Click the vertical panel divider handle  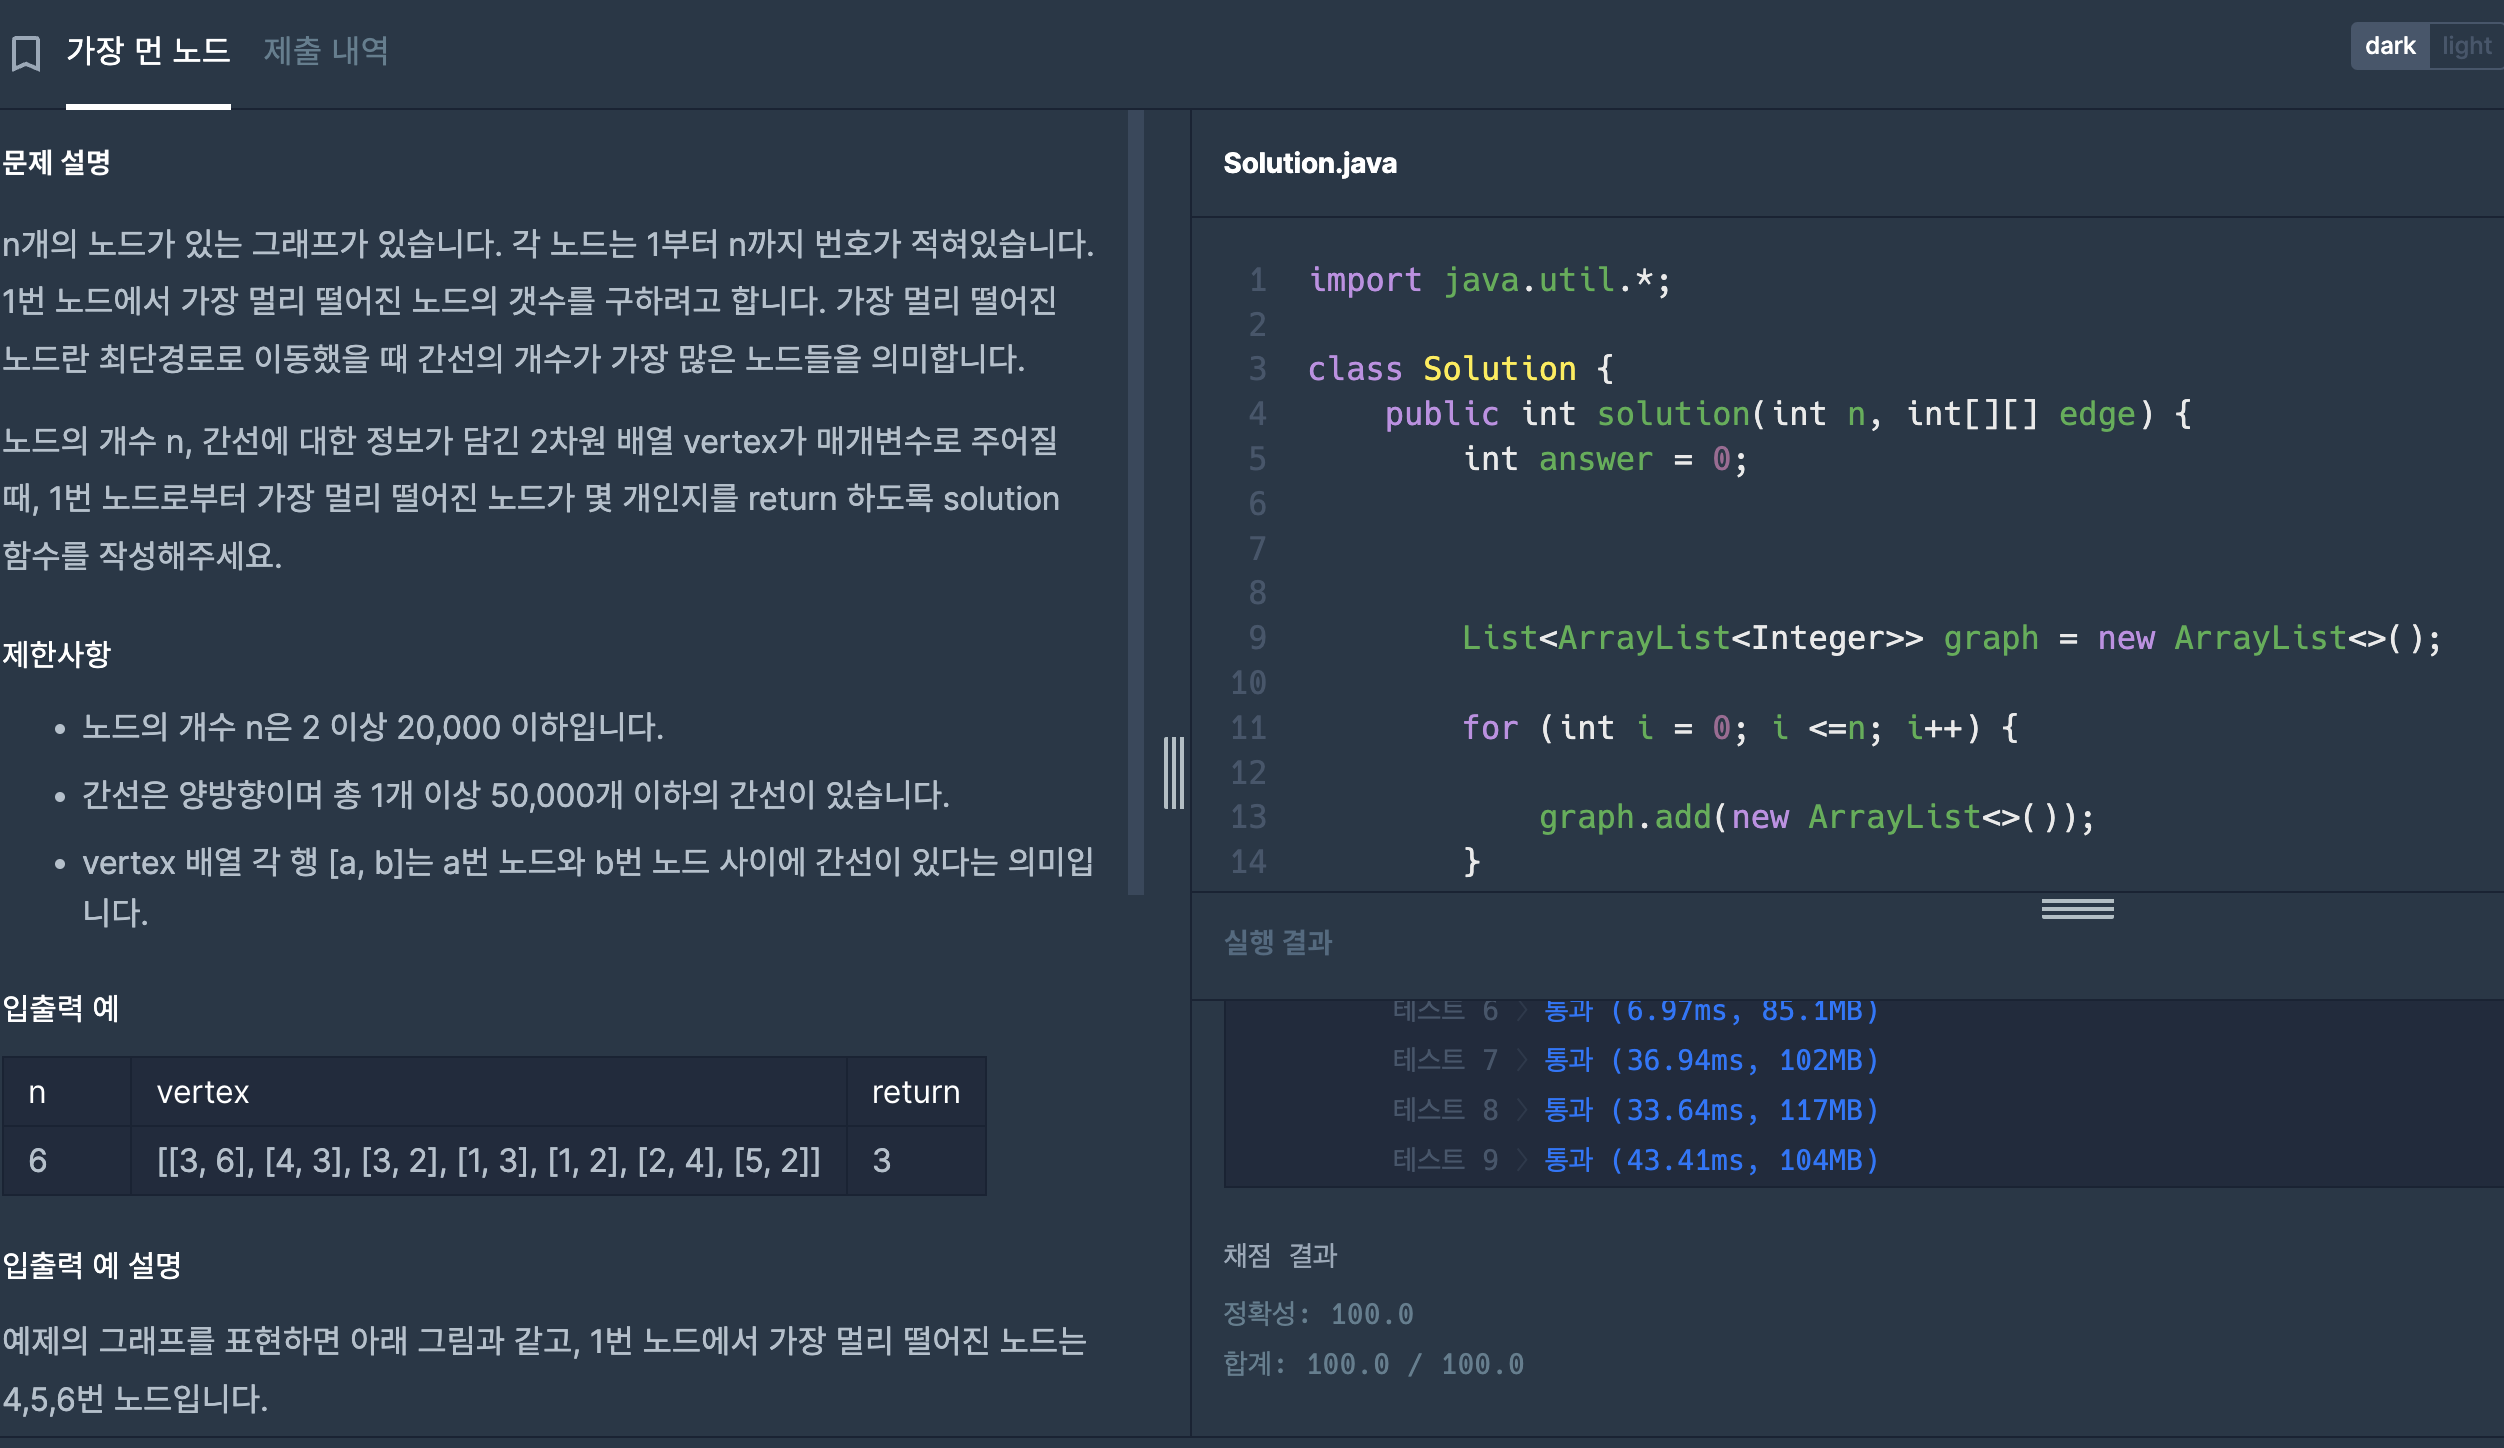[x=1174, y=773]
